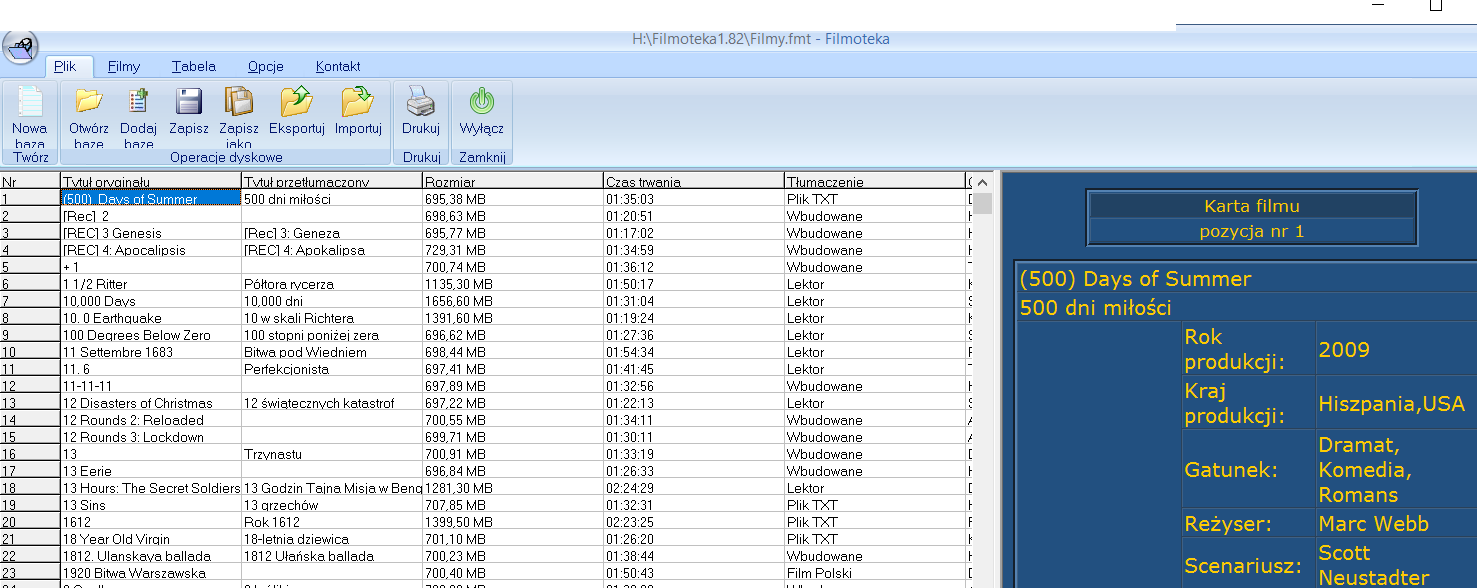Switch to the Filmy tab

[124, 67]
